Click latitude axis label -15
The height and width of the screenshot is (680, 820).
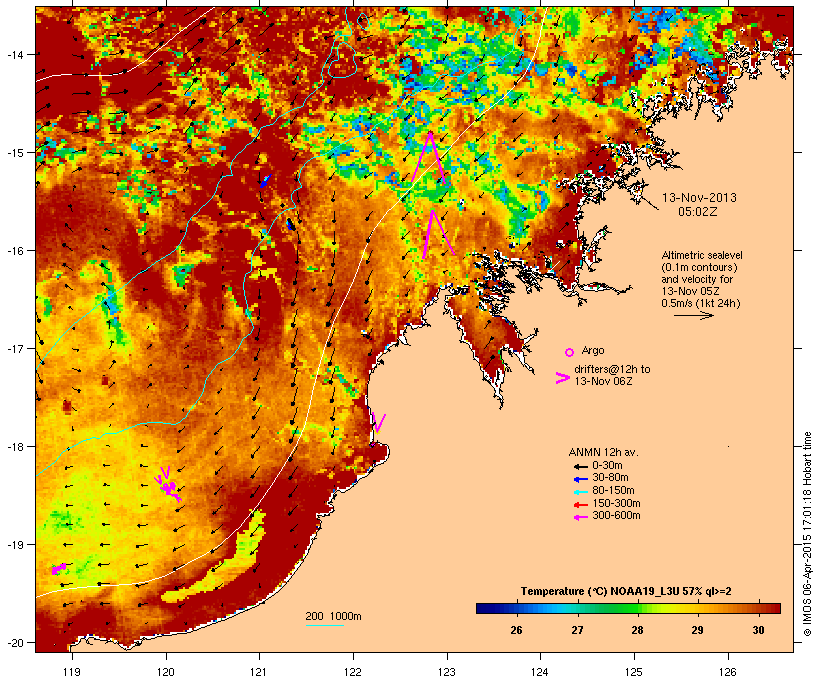click(x=16, y=153)
